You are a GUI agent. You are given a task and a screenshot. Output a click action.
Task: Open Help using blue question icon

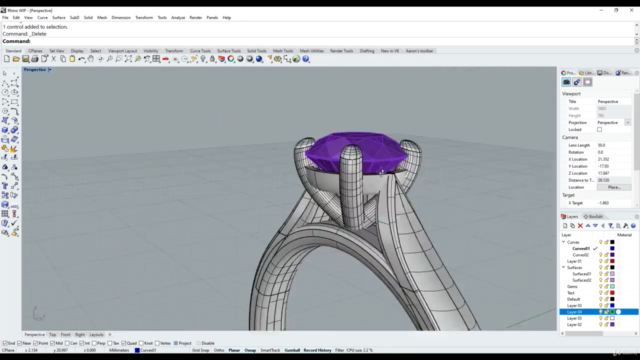click(x=306, y=59)
